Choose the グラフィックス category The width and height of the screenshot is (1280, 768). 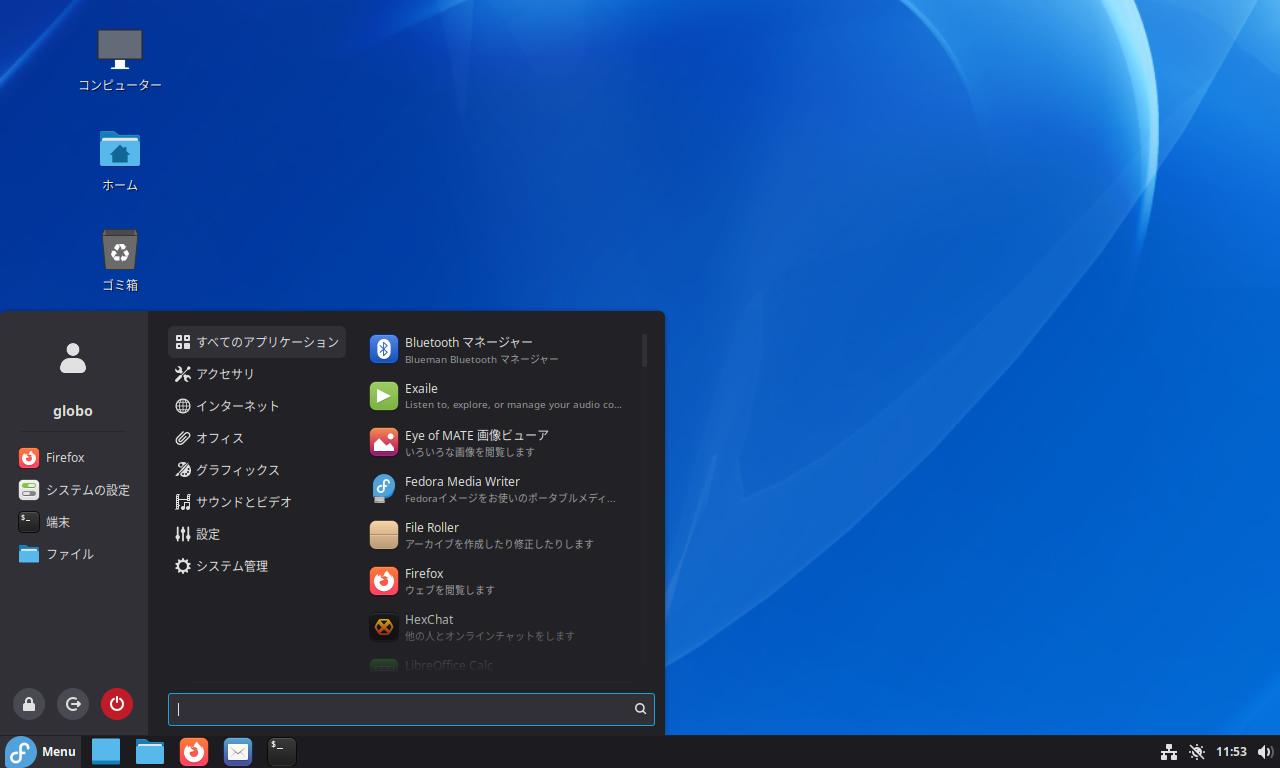(x=237, y=470)
